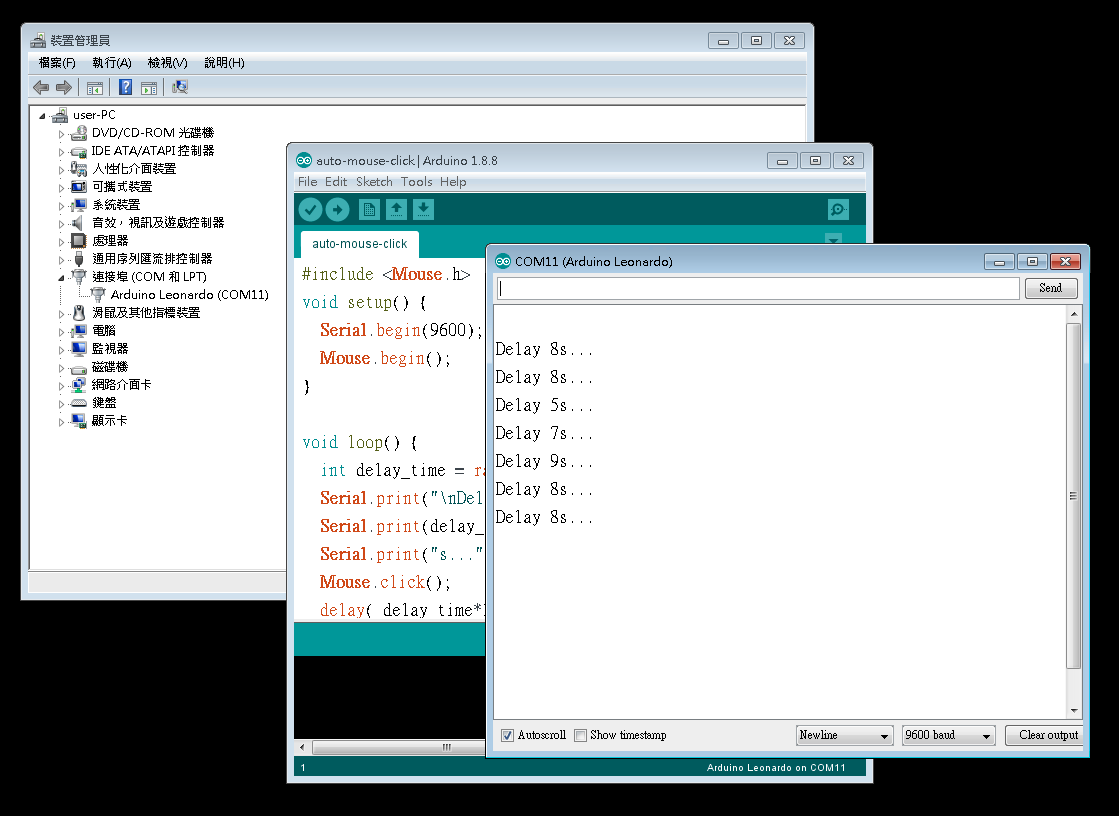The width and height of the screenshot is (1119, 816).
Task: Click the 'Delay 5s...' output line
Action: pyautogui.click(x=544, y=406)
